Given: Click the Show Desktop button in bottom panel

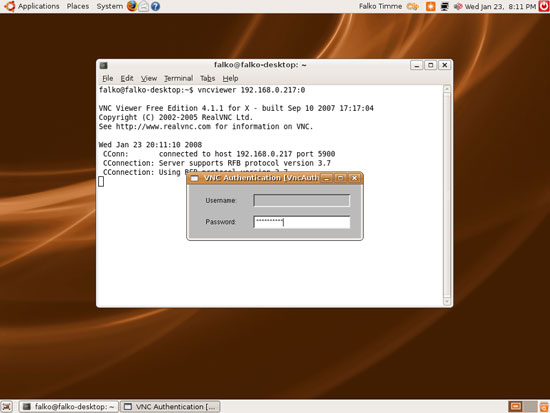Looking at the screenshot, I should pyautogui.click(x=7, y=407).
